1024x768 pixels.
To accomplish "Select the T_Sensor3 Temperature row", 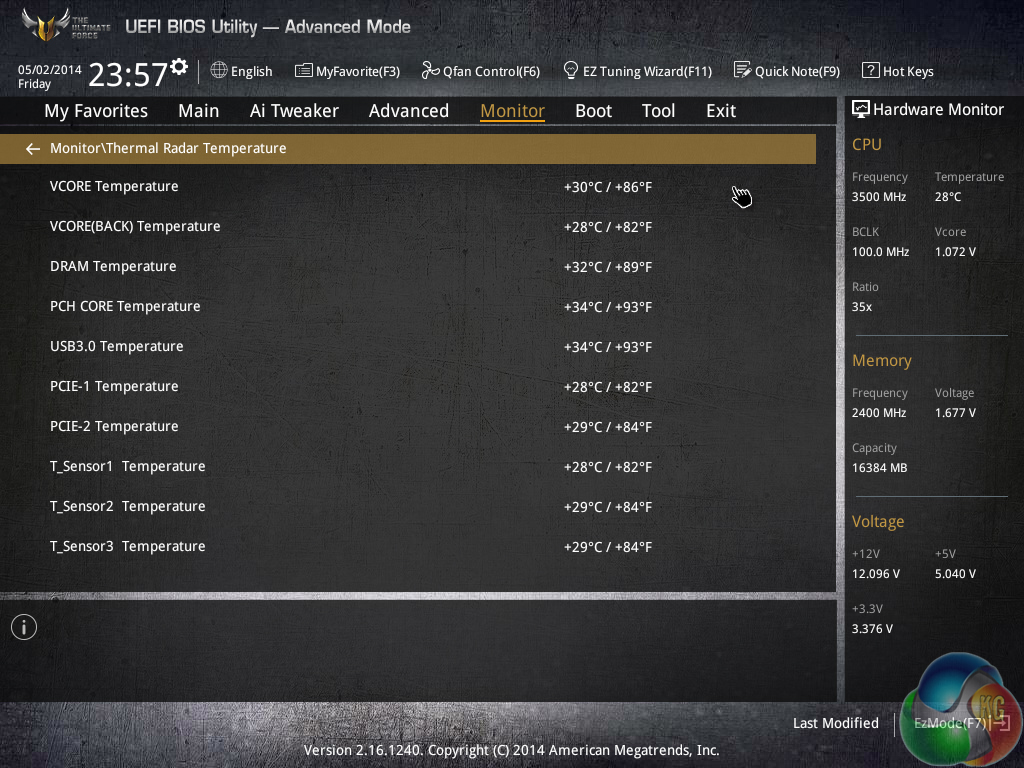I will point(408,547).
